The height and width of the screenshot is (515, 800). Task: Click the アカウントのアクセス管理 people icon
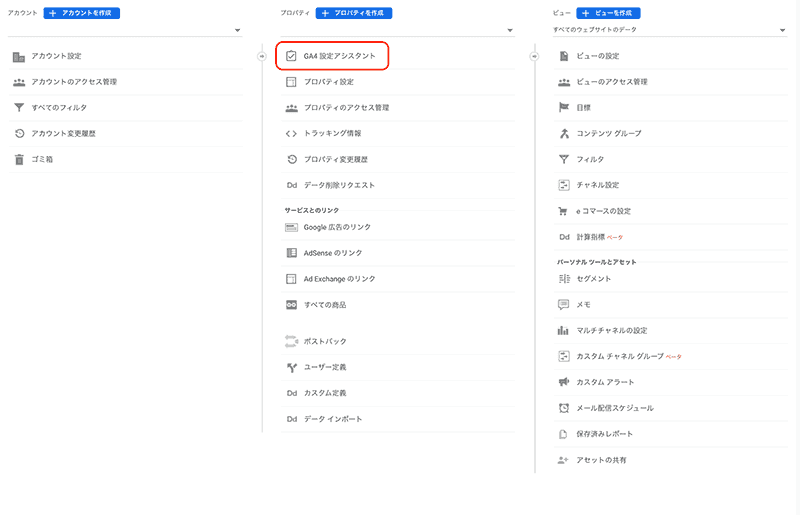click(x=19, y=82)
